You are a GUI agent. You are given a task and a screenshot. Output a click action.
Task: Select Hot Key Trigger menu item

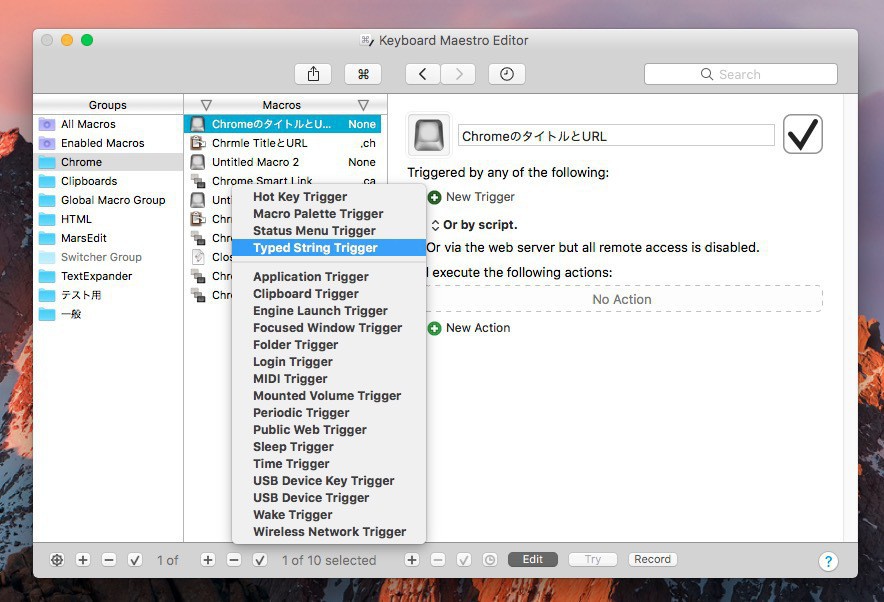point(300,197)
